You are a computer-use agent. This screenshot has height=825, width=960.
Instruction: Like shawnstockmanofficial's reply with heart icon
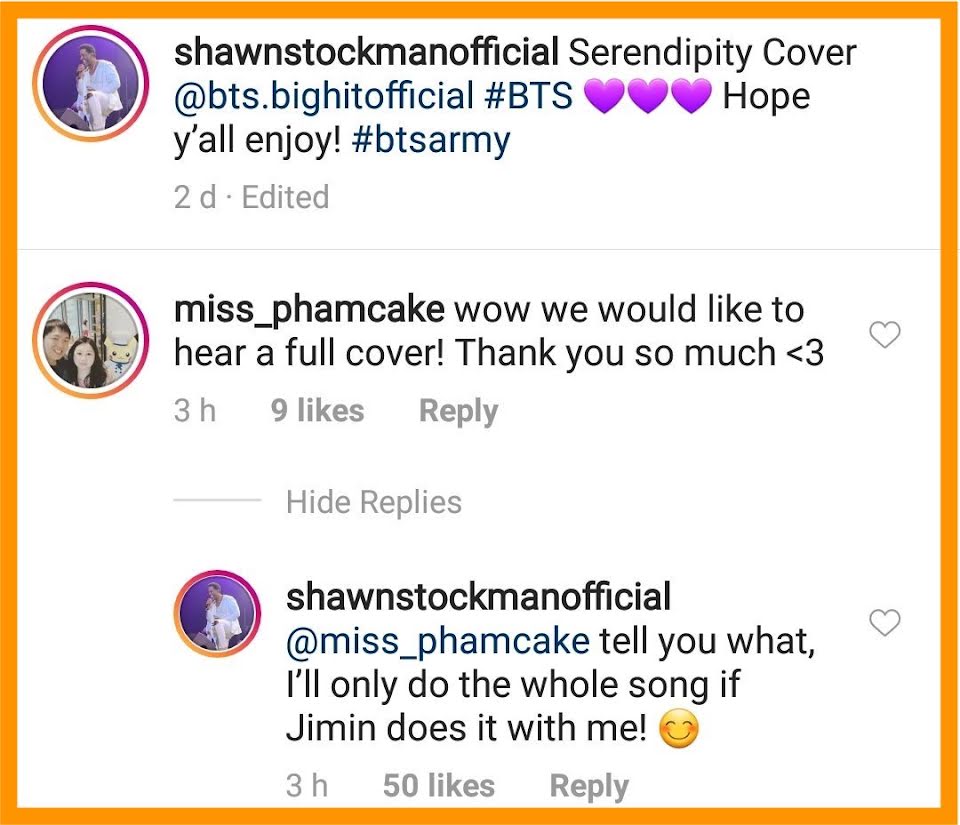pyautogui.click(x=885, y=622)
